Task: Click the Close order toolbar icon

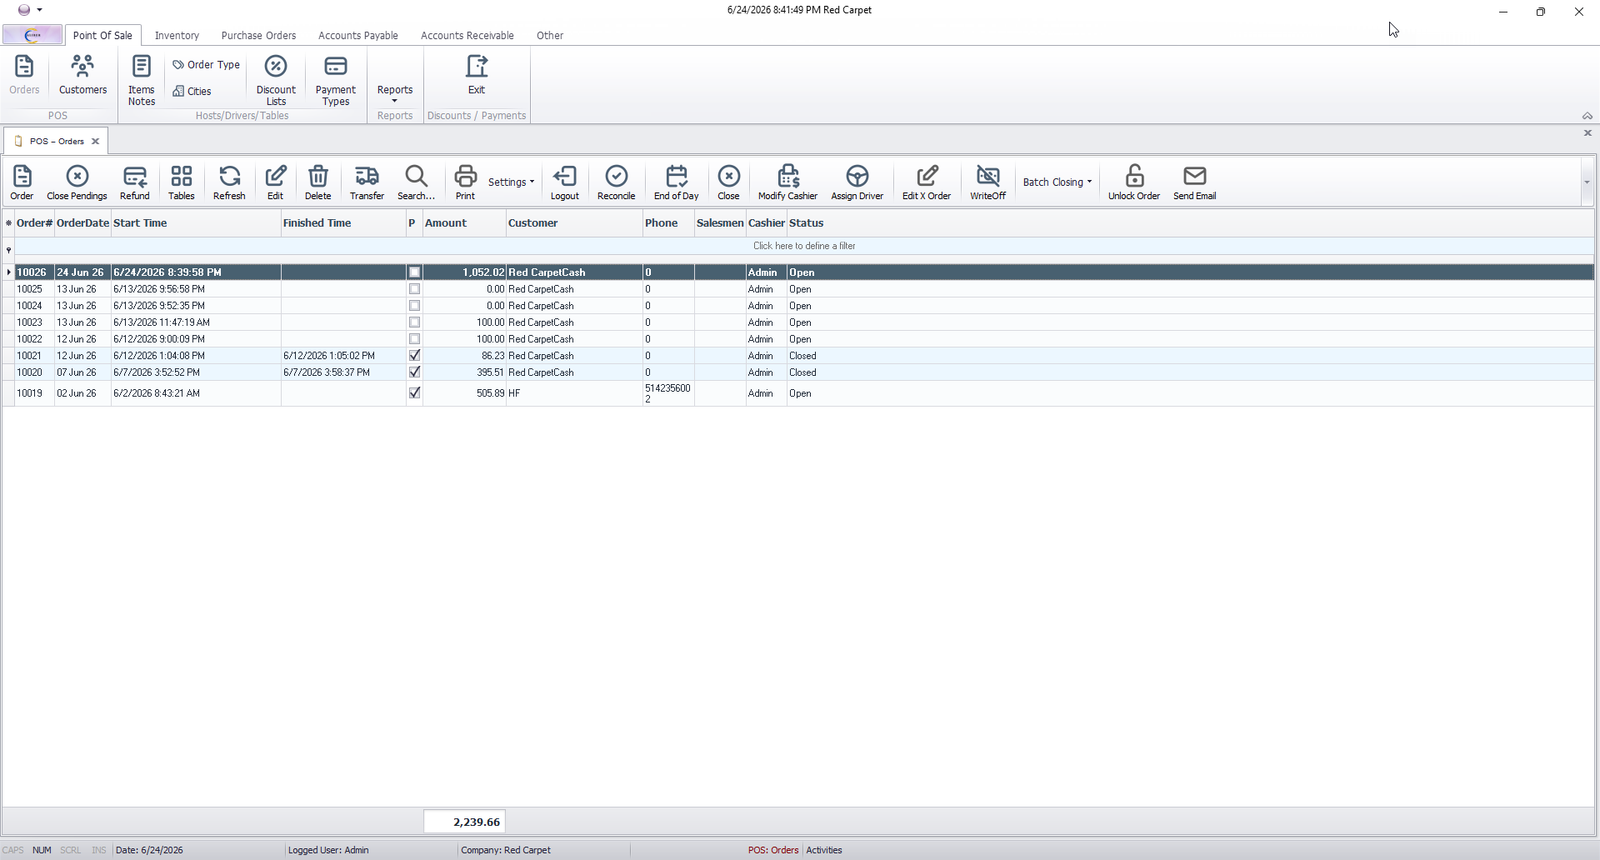Action: (x=729, y=183)
